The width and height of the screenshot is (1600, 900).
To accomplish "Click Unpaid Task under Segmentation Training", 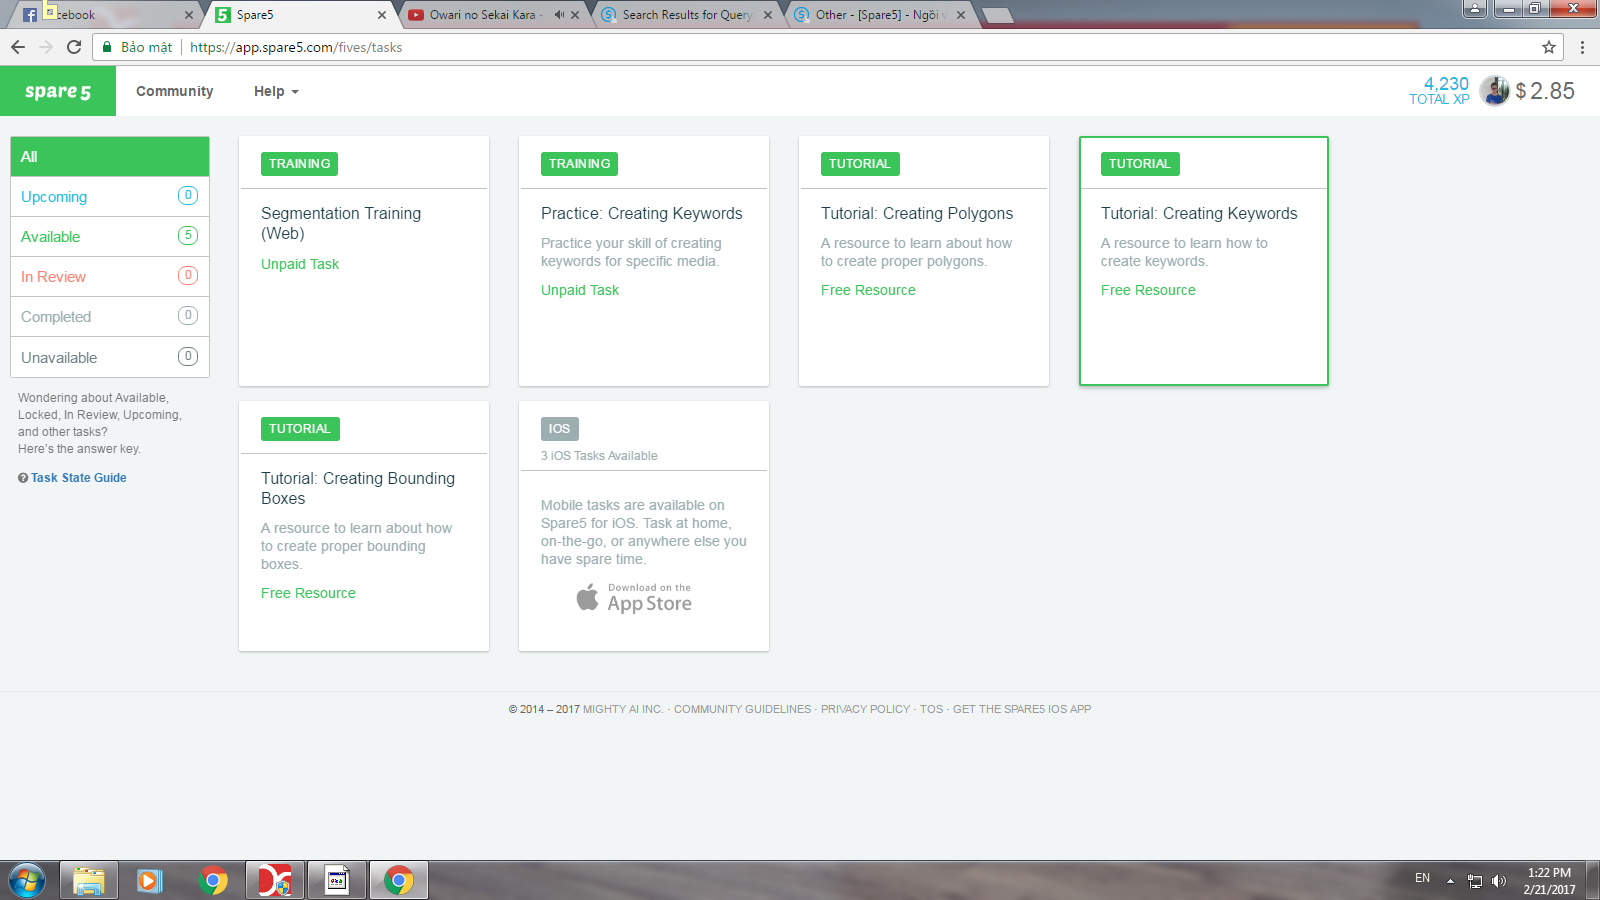I will 300,264.
